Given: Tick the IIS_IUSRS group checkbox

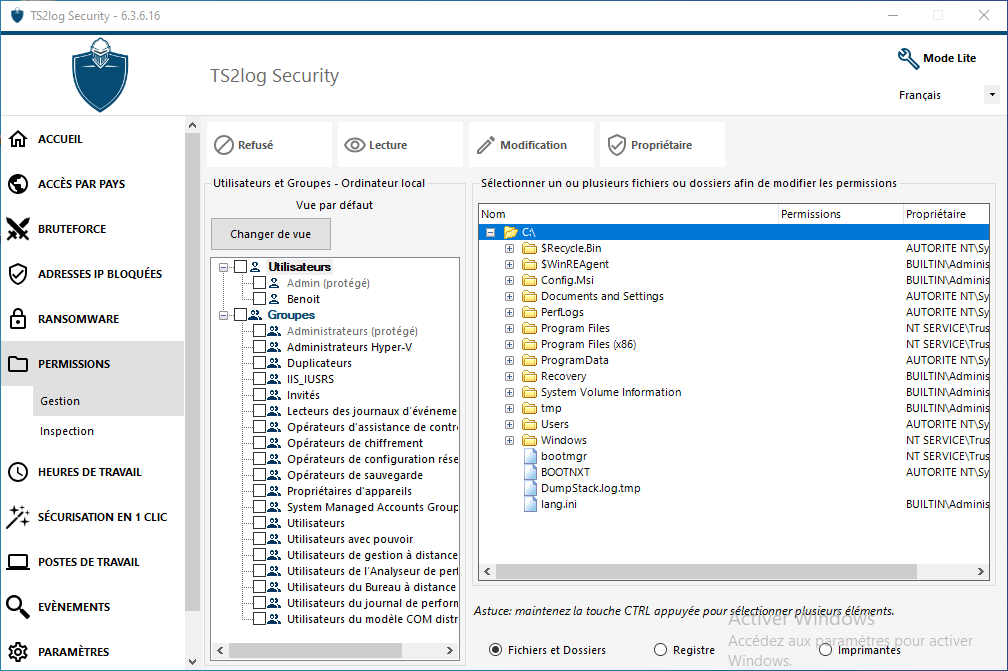Looking at the screenshot, I should (x=260, y=379).
